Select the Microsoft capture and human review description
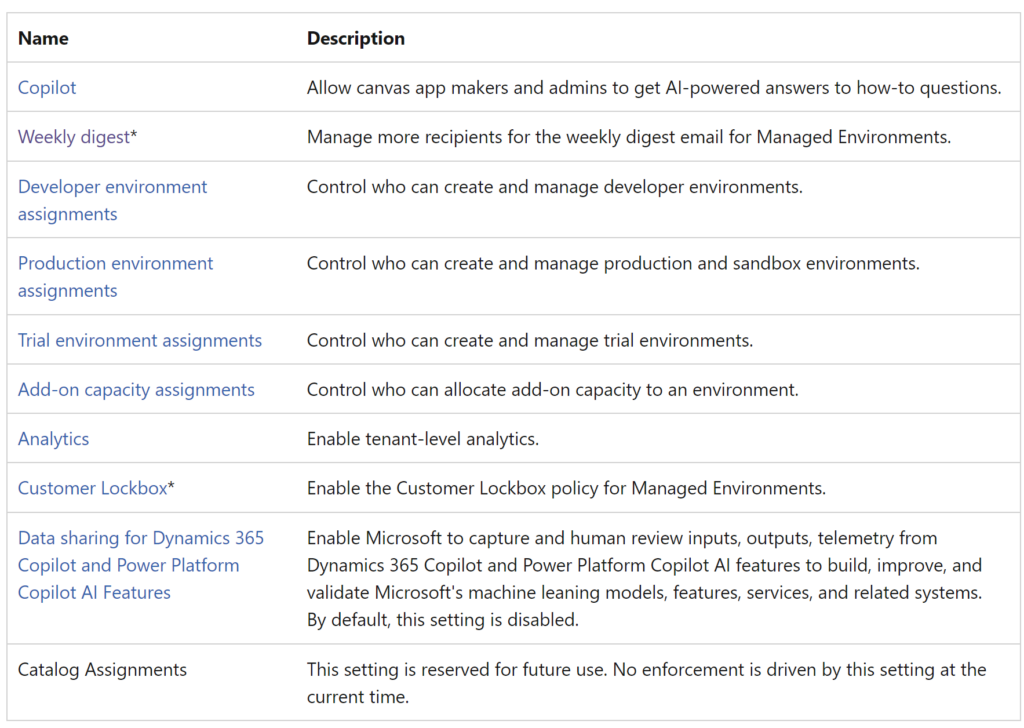 pos(645,578)
